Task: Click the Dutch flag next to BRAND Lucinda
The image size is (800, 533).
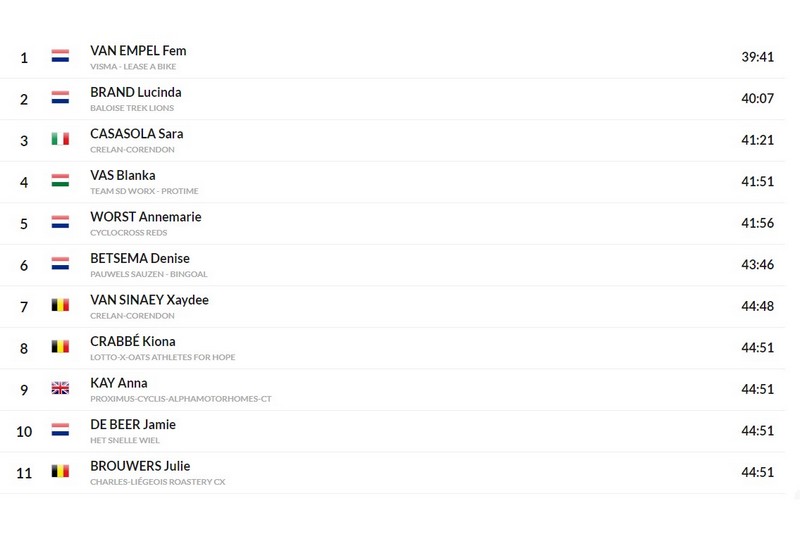Action: [60, 97]
